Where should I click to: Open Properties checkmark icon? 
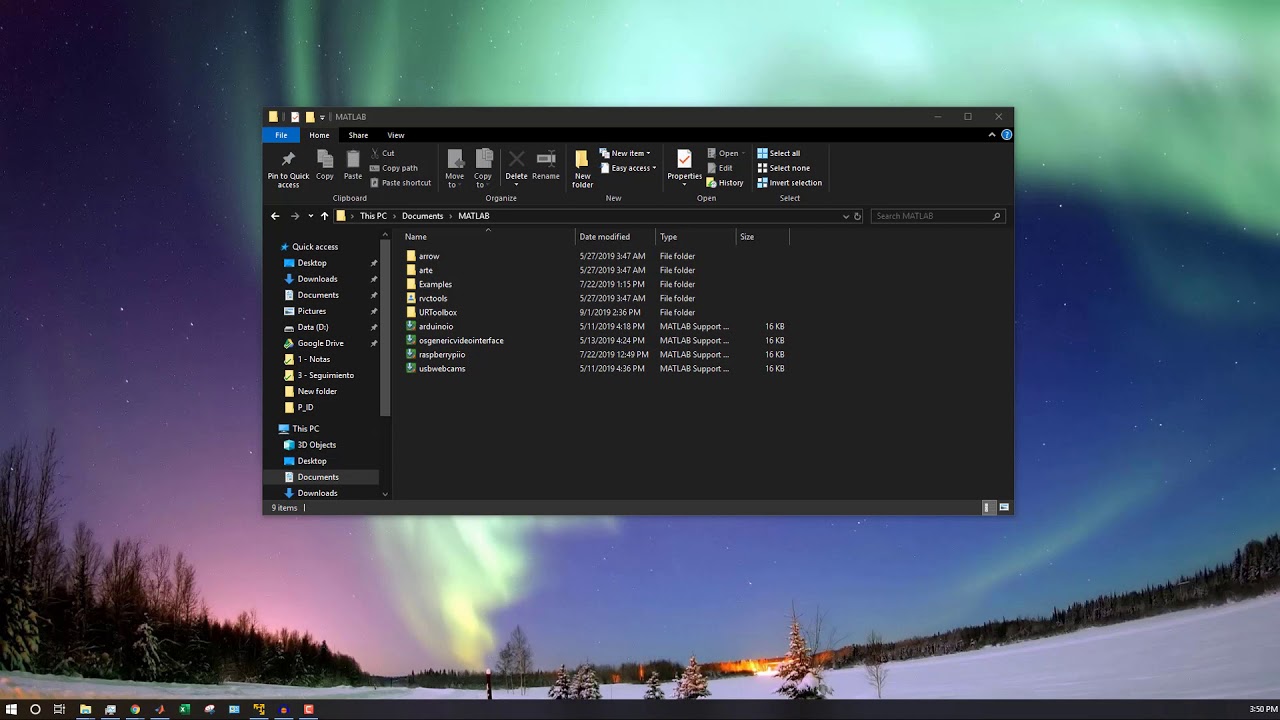point(684,160)
